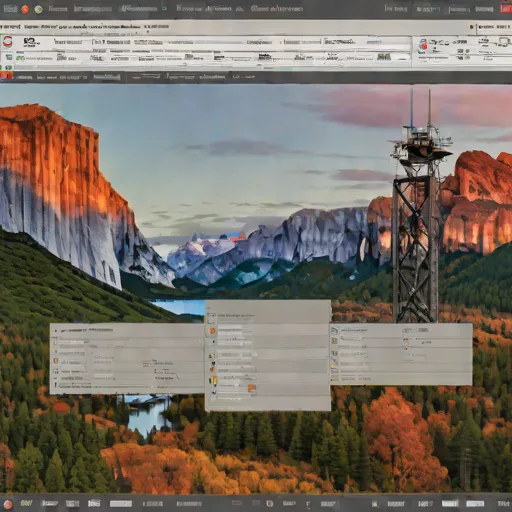512x512 pixels.
Task: Toggle the checkbox icon in the middle panel header
Action: (x=211, y=318)
